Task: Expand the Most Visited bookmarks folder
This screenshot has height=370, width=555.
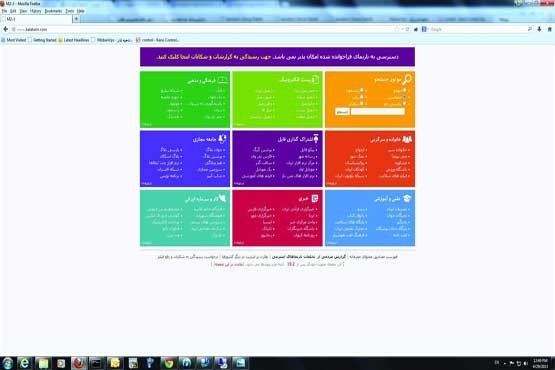Action: click(x=13, y=40)
